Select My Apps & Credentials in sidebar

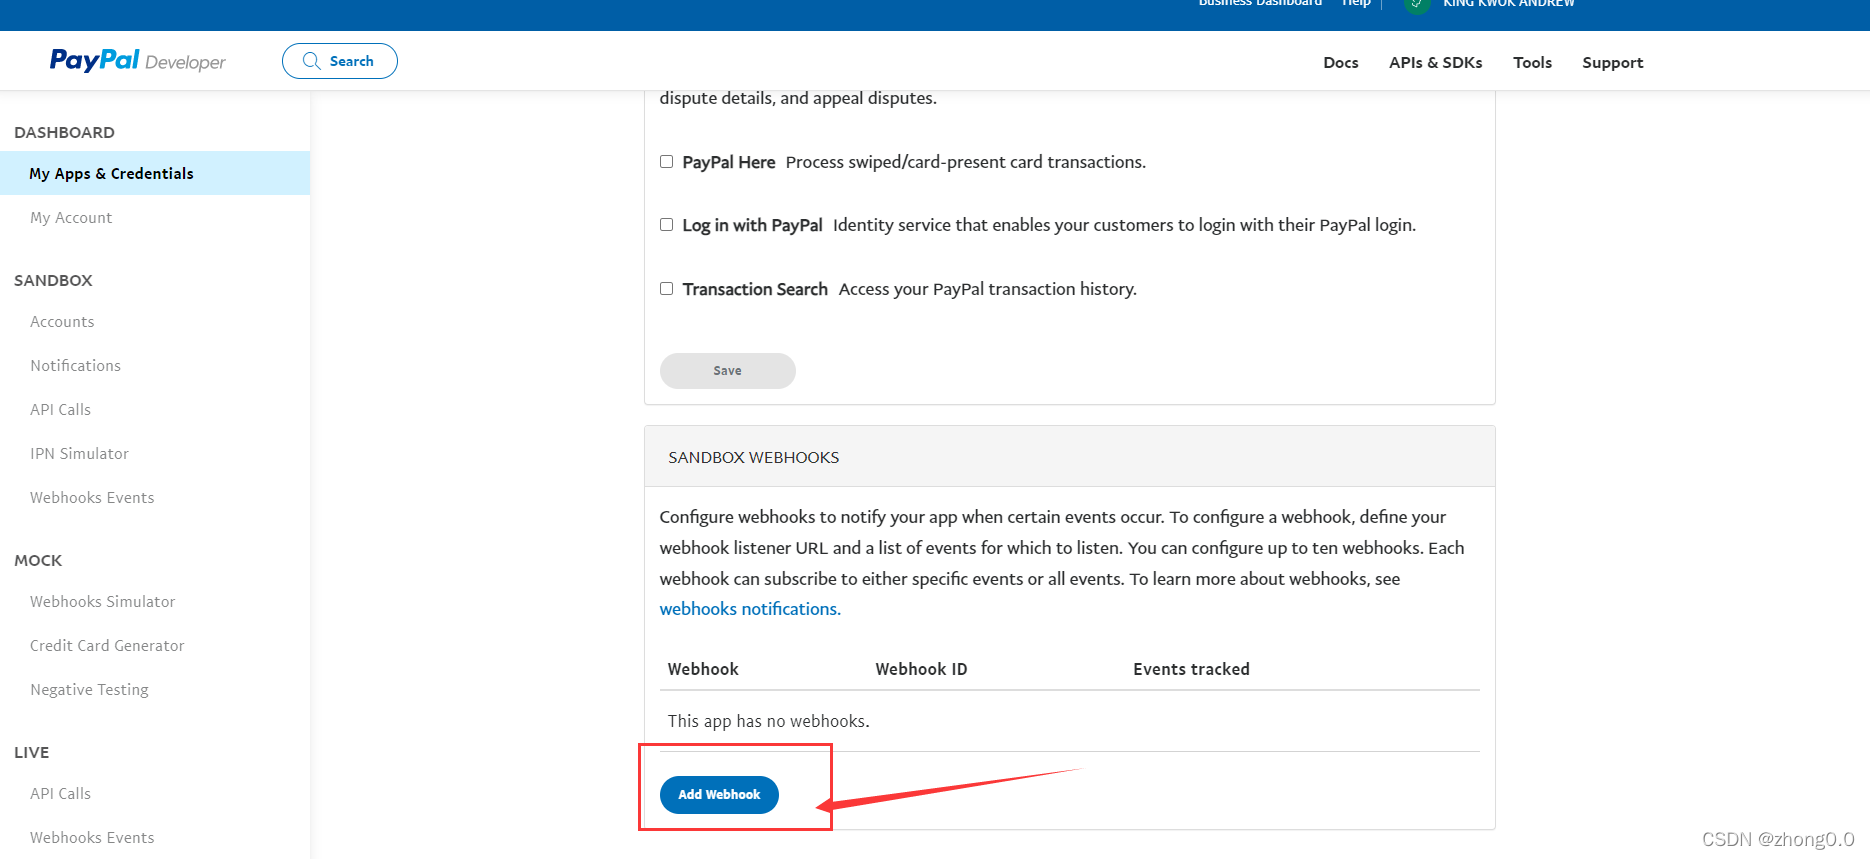click(x=155, y=173)
